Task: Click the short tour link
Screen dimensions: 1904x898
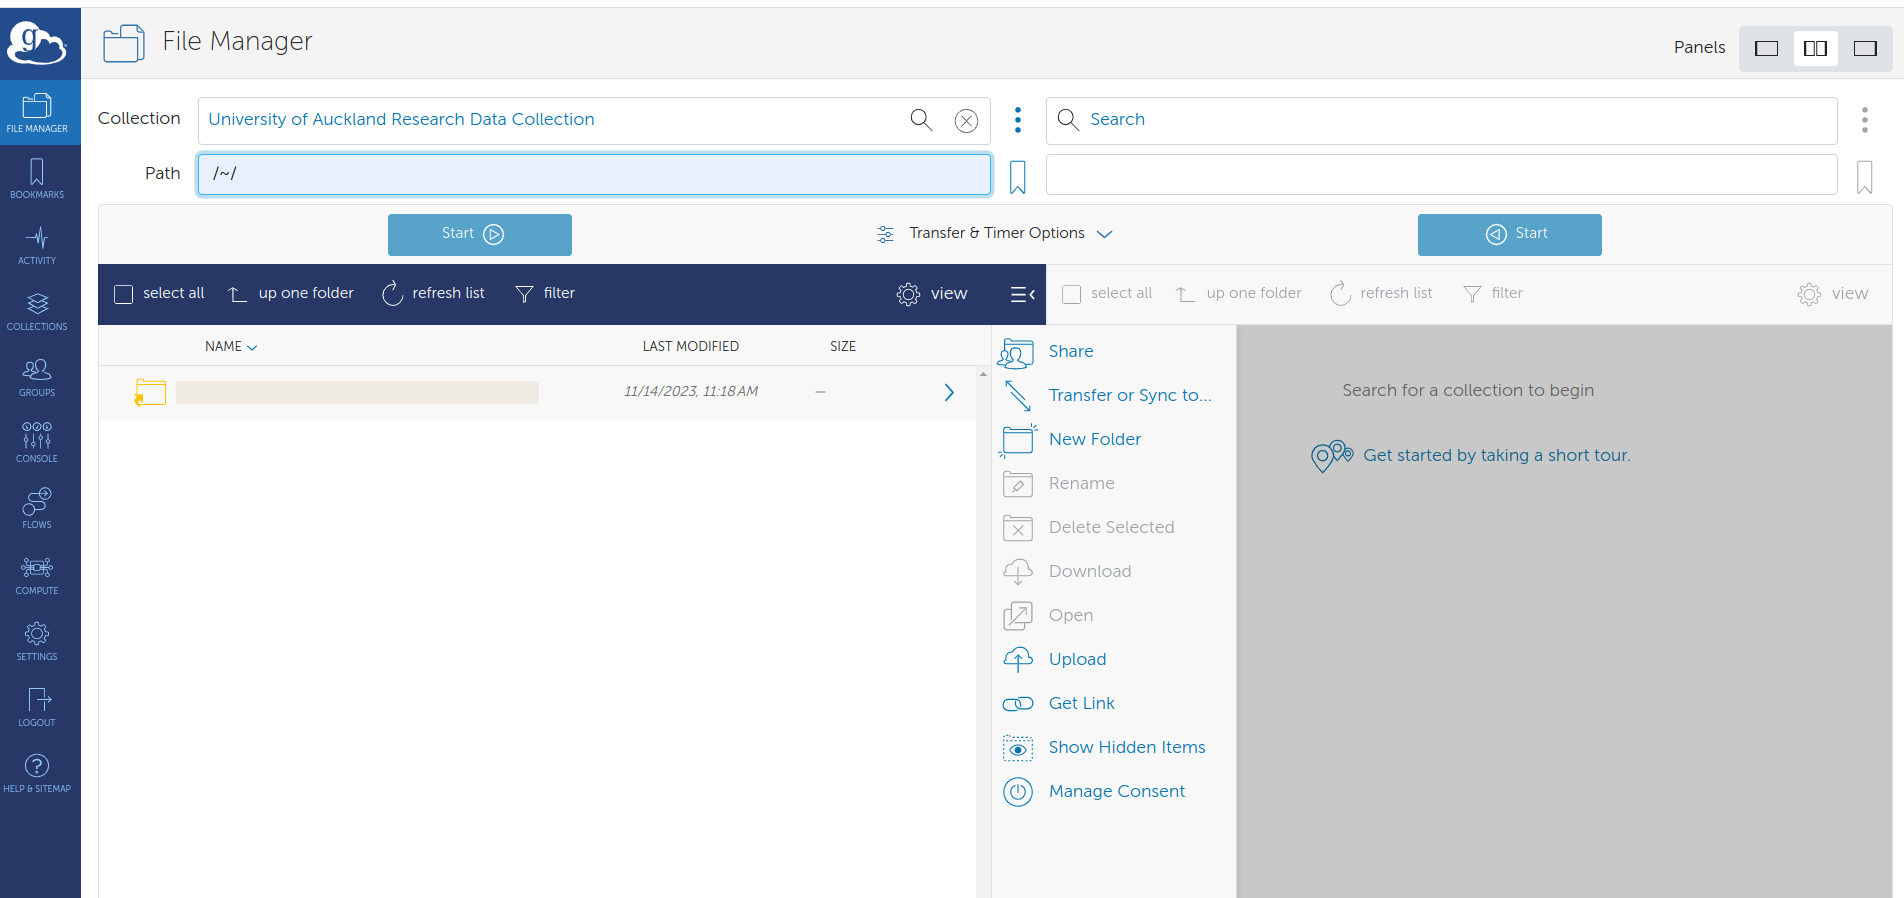Action: tap(1496, 456)
